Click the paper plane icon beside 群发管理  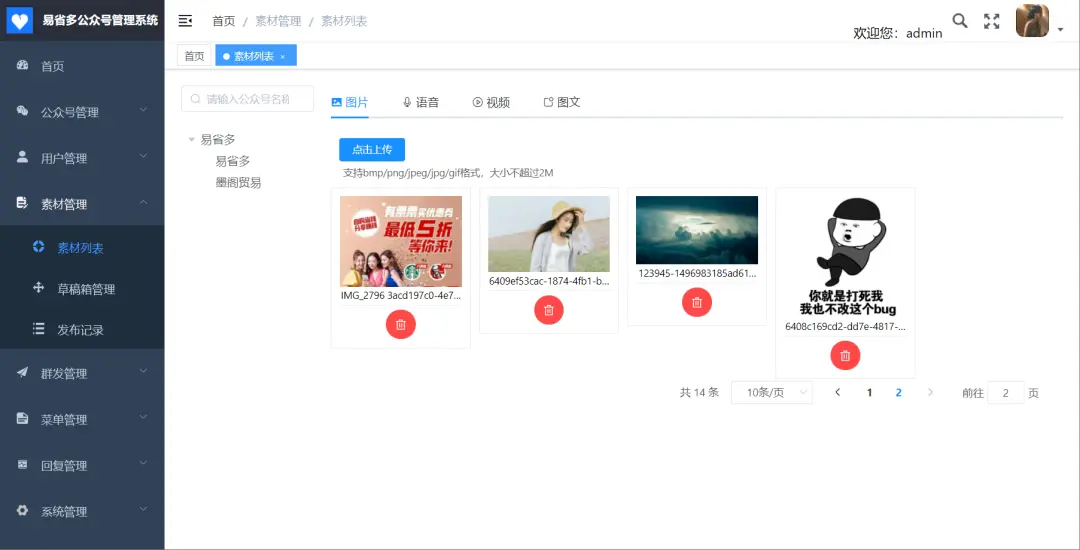coord(22,372)
